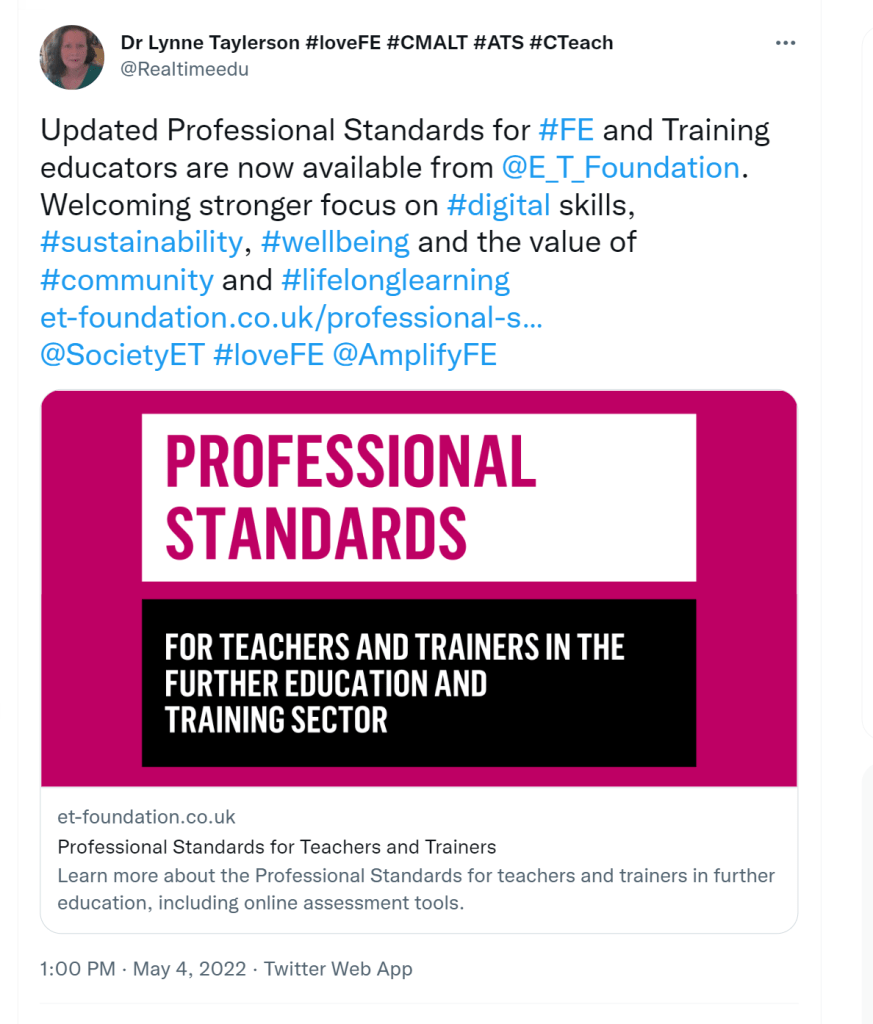Open the #community hashtag
Screen dimensions: 873x1024
tap(125, 280)
